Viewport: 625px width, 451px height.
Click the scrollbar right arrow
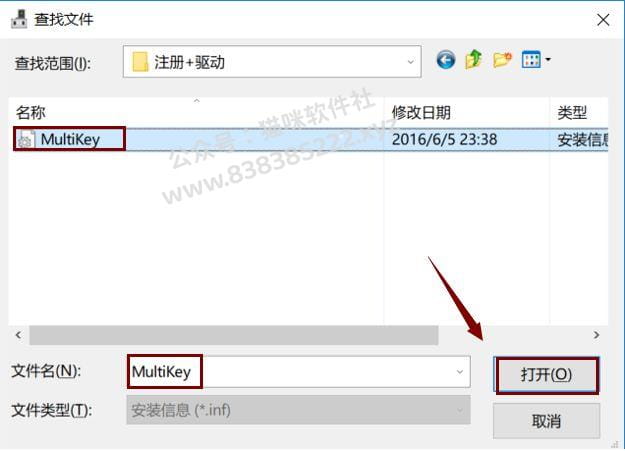coord(596,335)
